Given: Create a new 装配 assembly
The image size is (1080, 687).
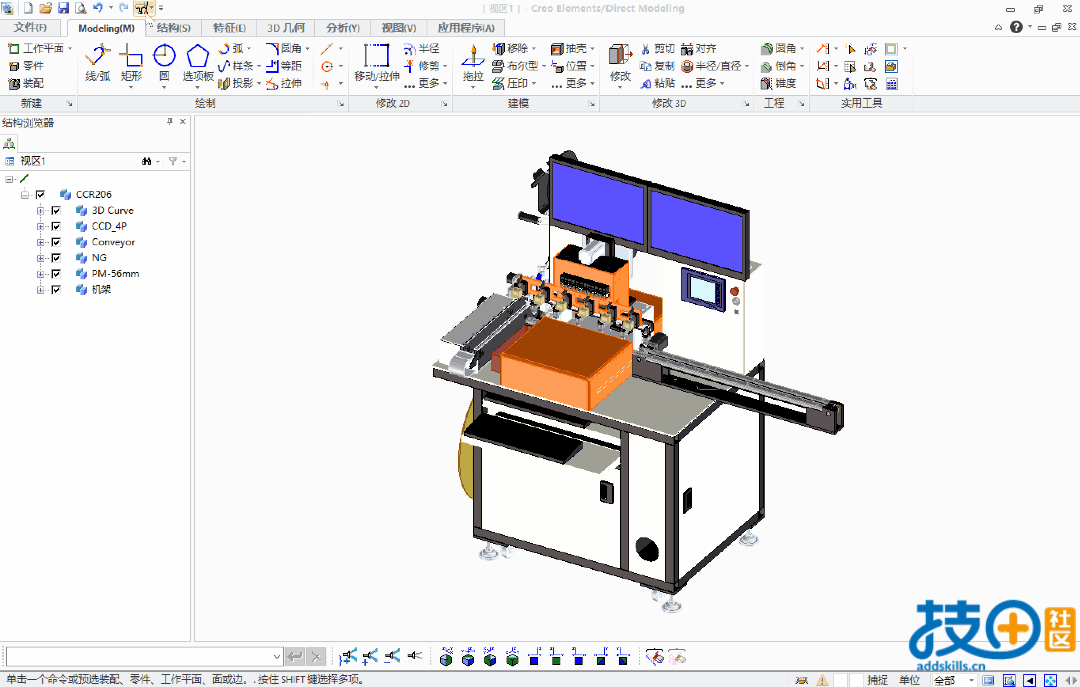Looking at the screenshot, I should [26, 83].
